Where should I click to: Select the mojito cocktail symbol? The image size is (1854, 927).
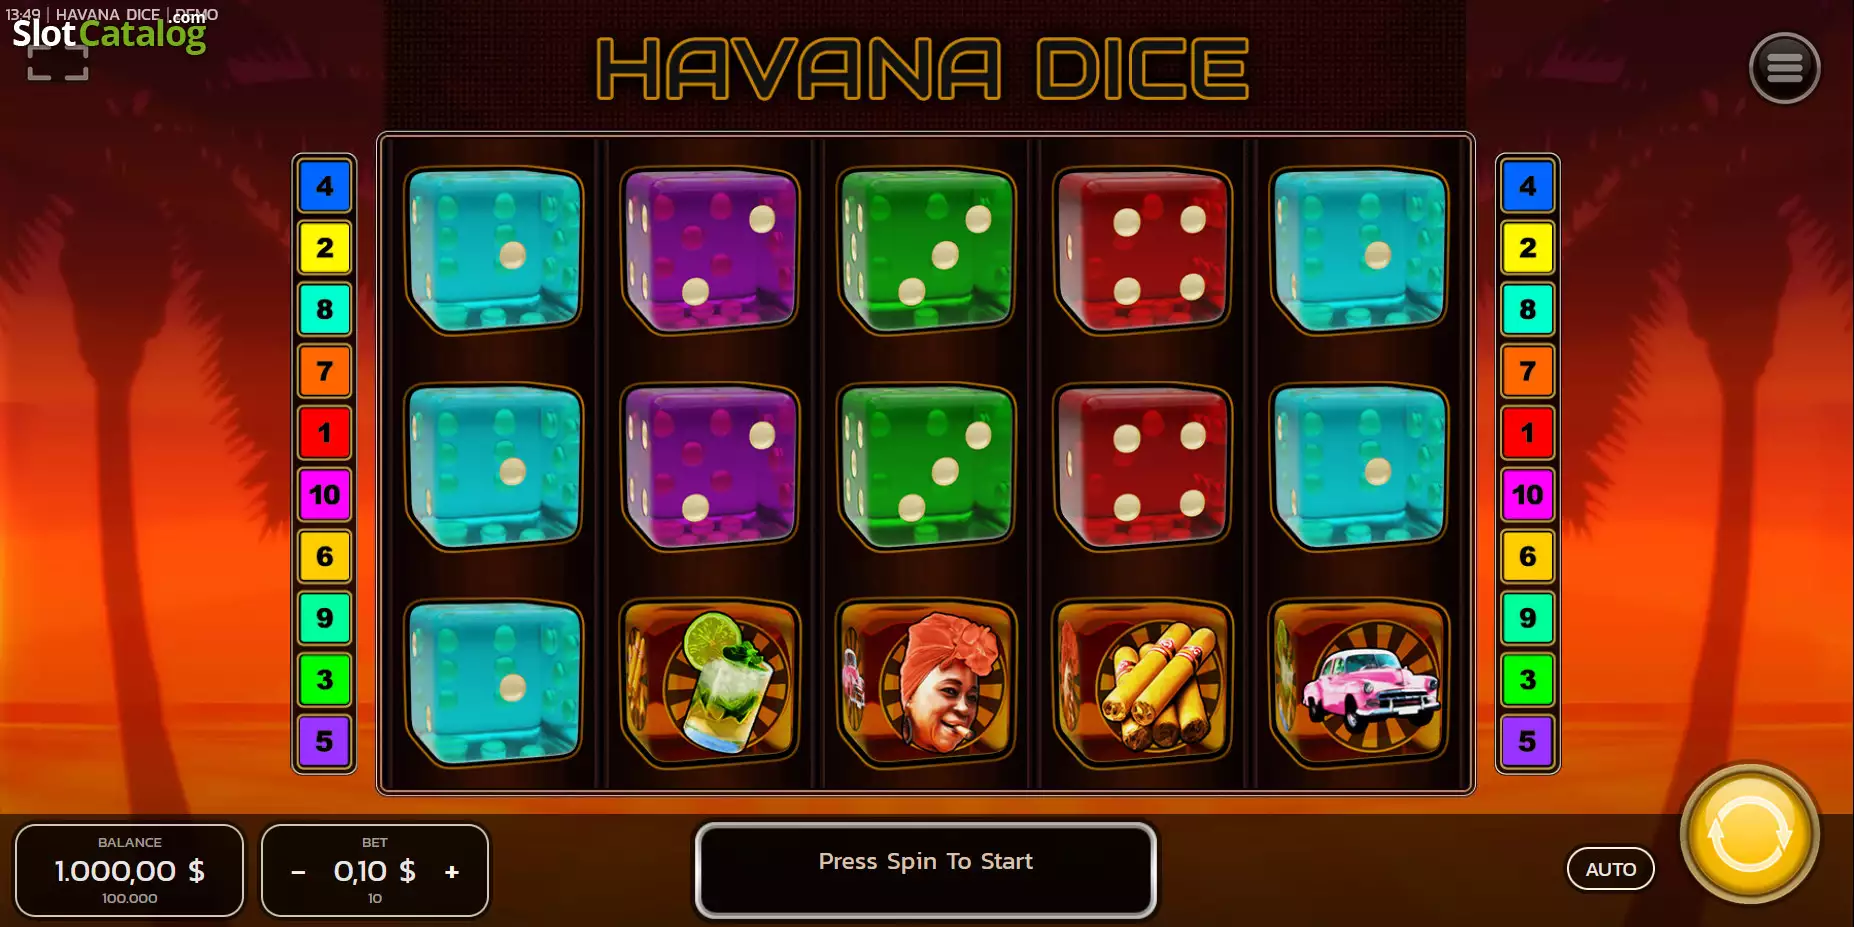pyautogui.click(x=710, y=683)
